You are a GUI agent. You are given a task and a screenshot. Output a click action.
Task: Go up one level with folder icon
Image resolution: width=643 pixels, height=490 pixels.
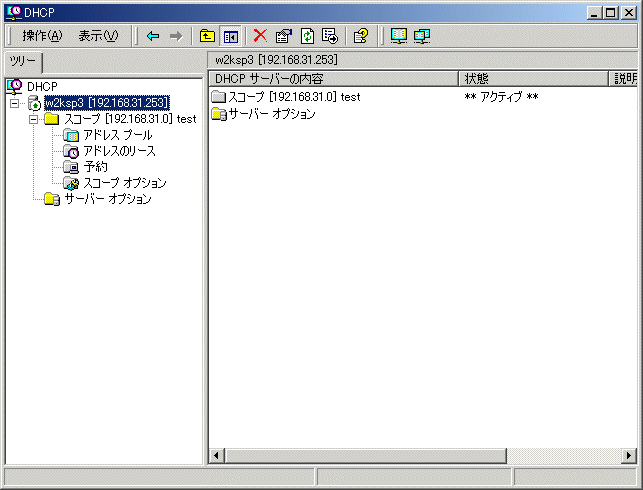207,36
